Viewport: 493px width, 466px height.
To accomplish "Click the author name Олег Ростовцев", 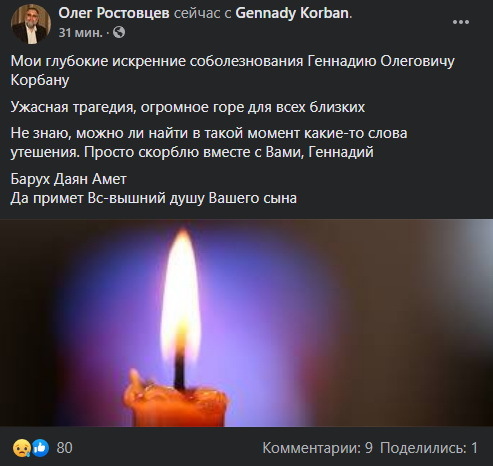I will [114, 13].
